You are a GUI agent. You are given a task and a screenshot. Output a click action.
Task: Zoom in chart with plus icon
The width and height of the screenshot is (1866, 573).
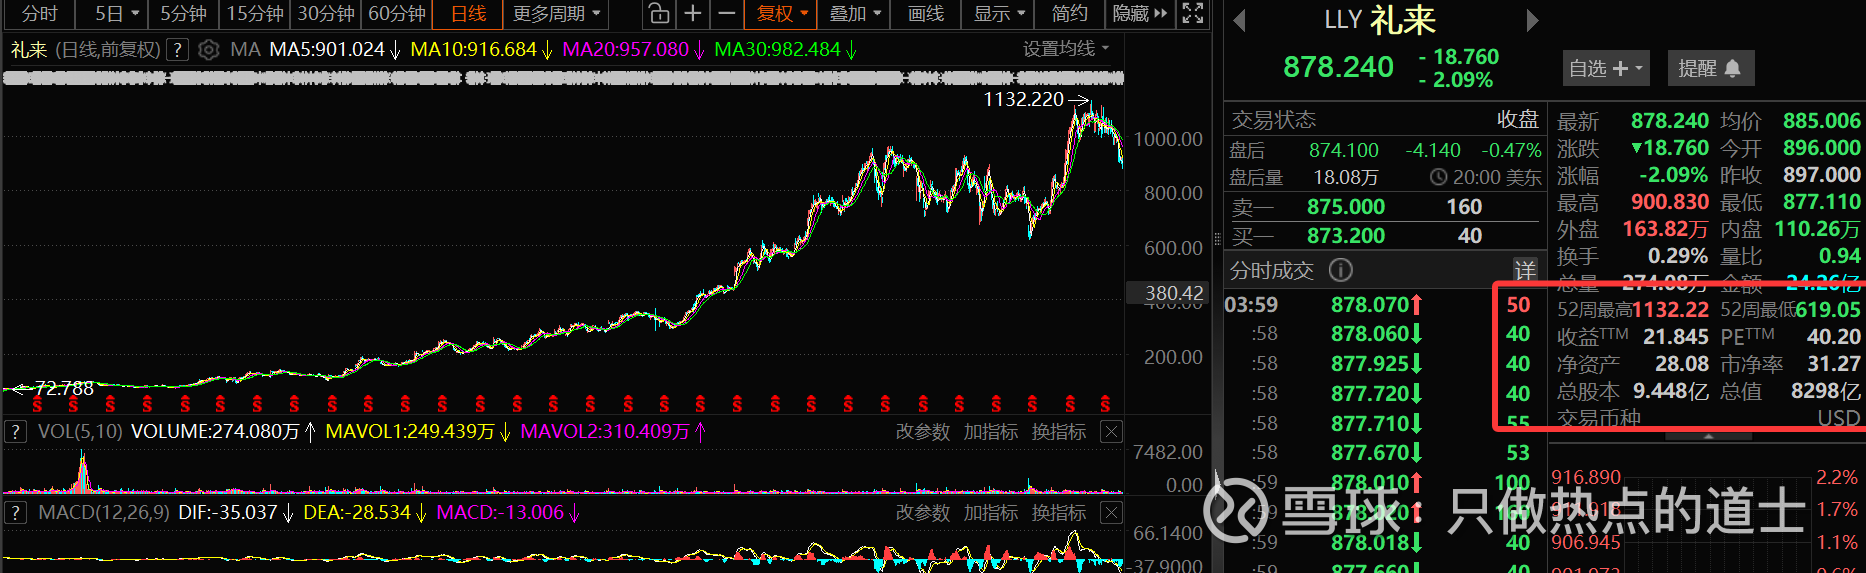[692, 14]
